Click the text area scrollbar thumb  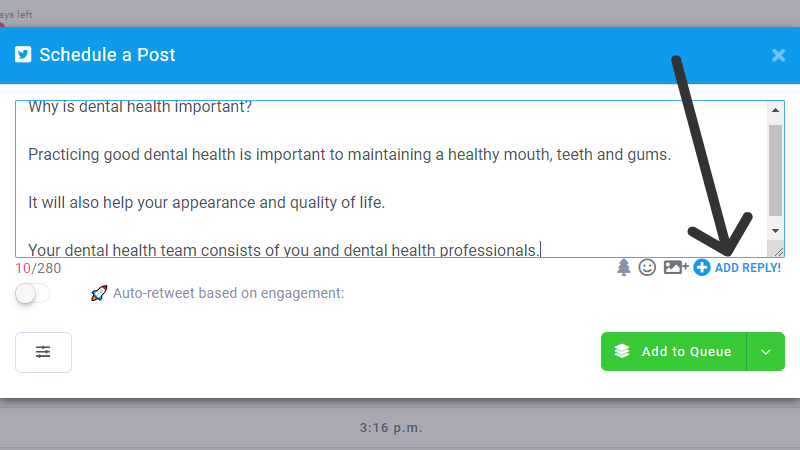[776, 170]
